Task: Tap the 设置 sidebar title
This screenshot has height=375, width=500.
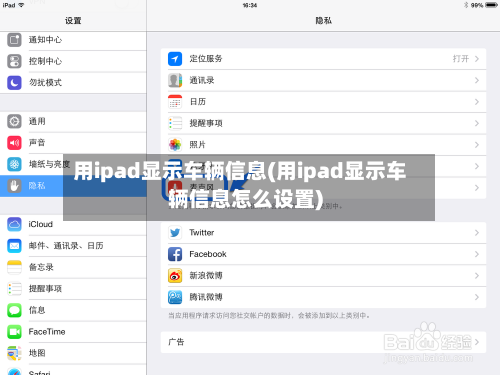Action: (73, 21)
